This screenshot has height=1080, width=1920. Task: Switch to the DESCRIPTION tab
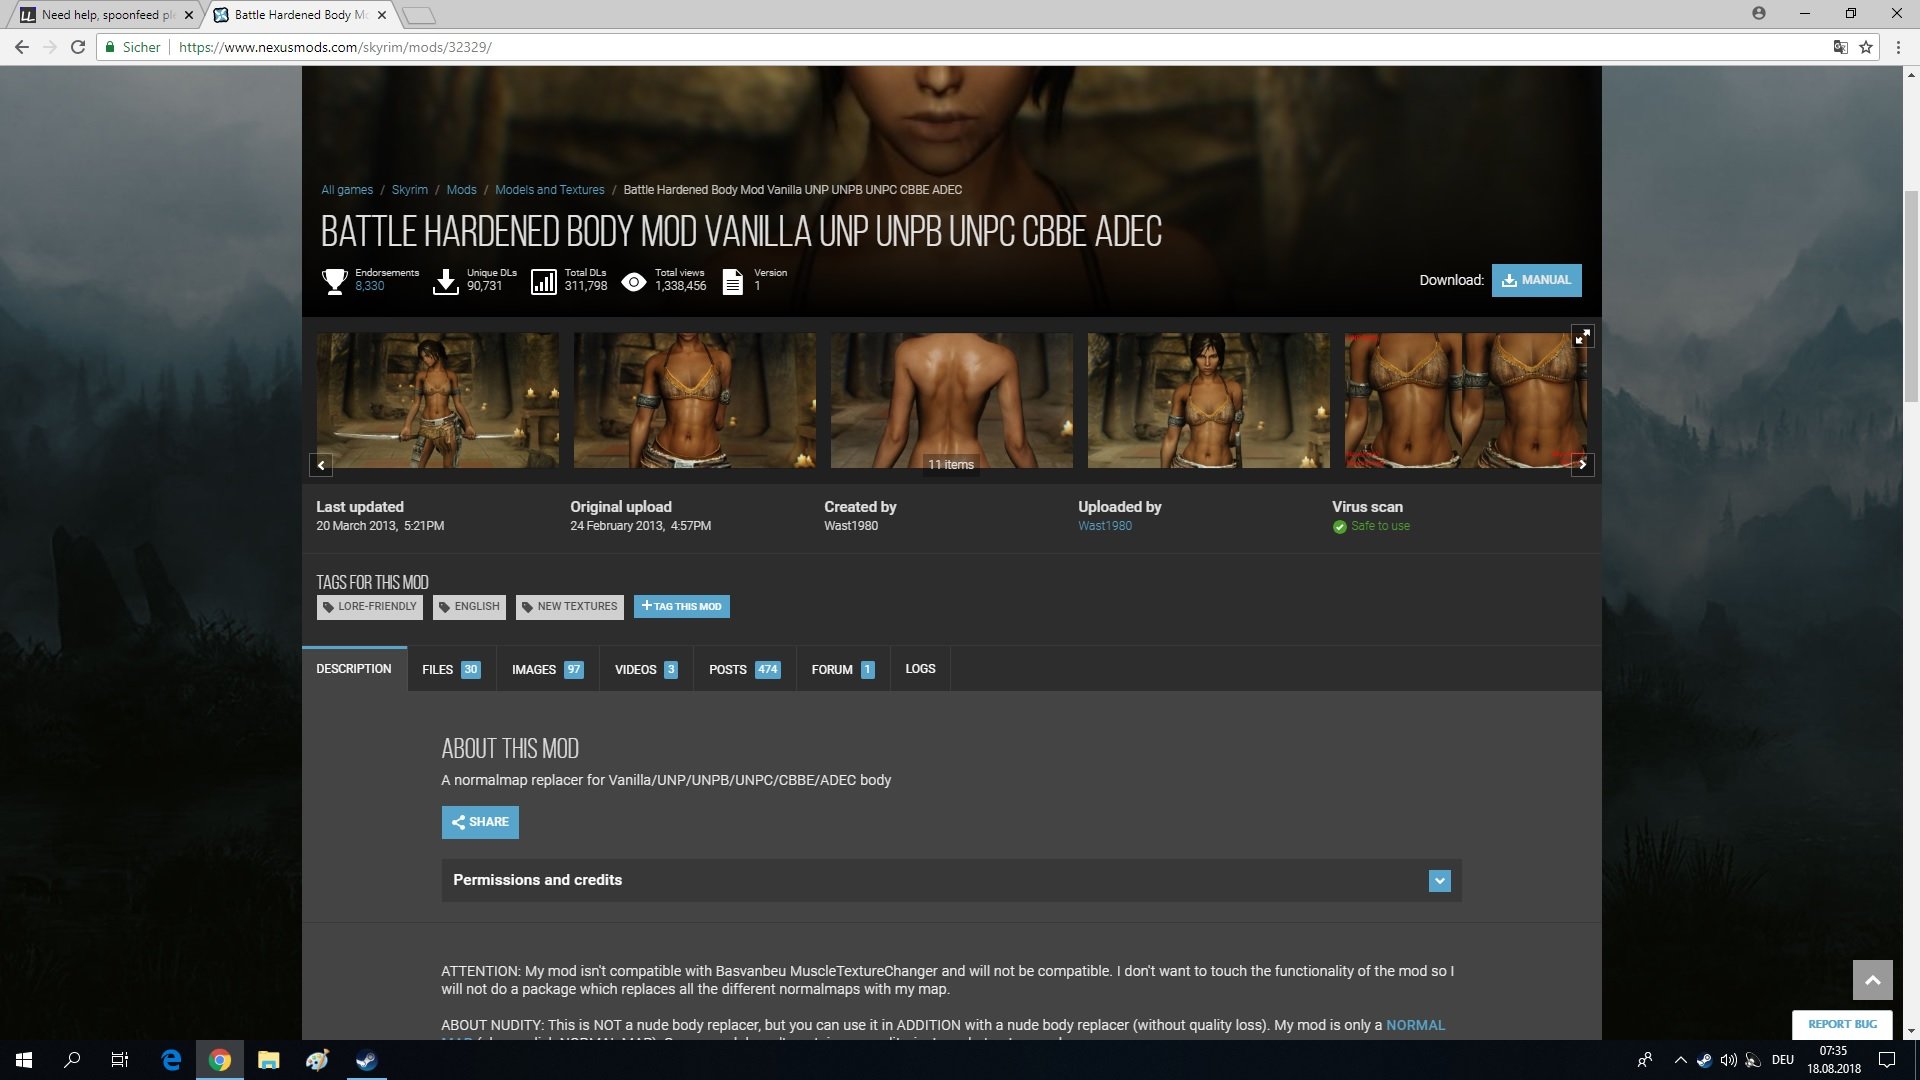coord(354,669)
